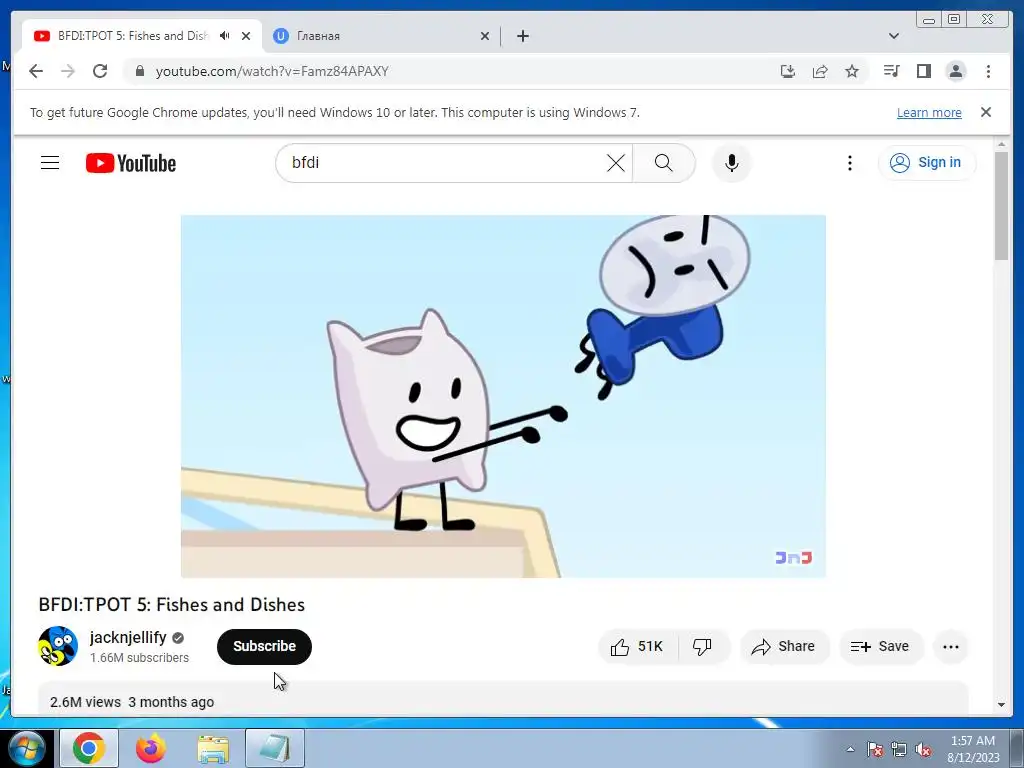Launch Firefox from the taskbar
Viewport: 1024px width, 768px height.
[151, 748]
